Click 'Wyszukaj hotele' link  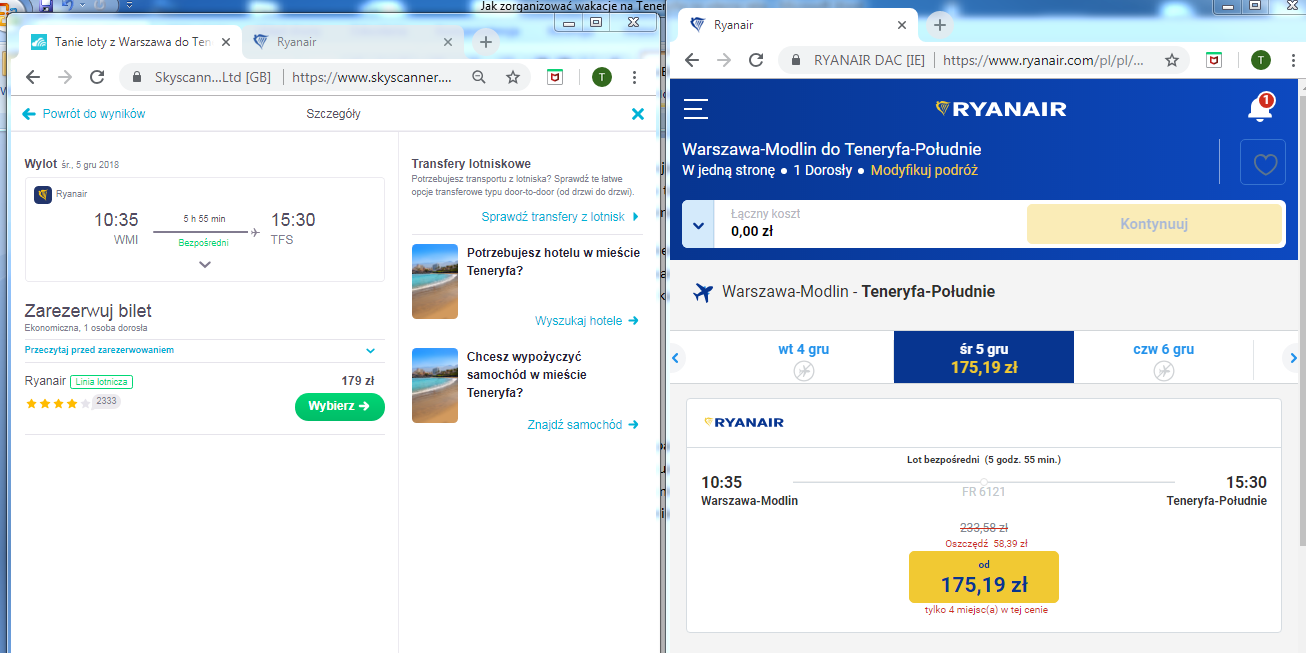coord(587,321)
